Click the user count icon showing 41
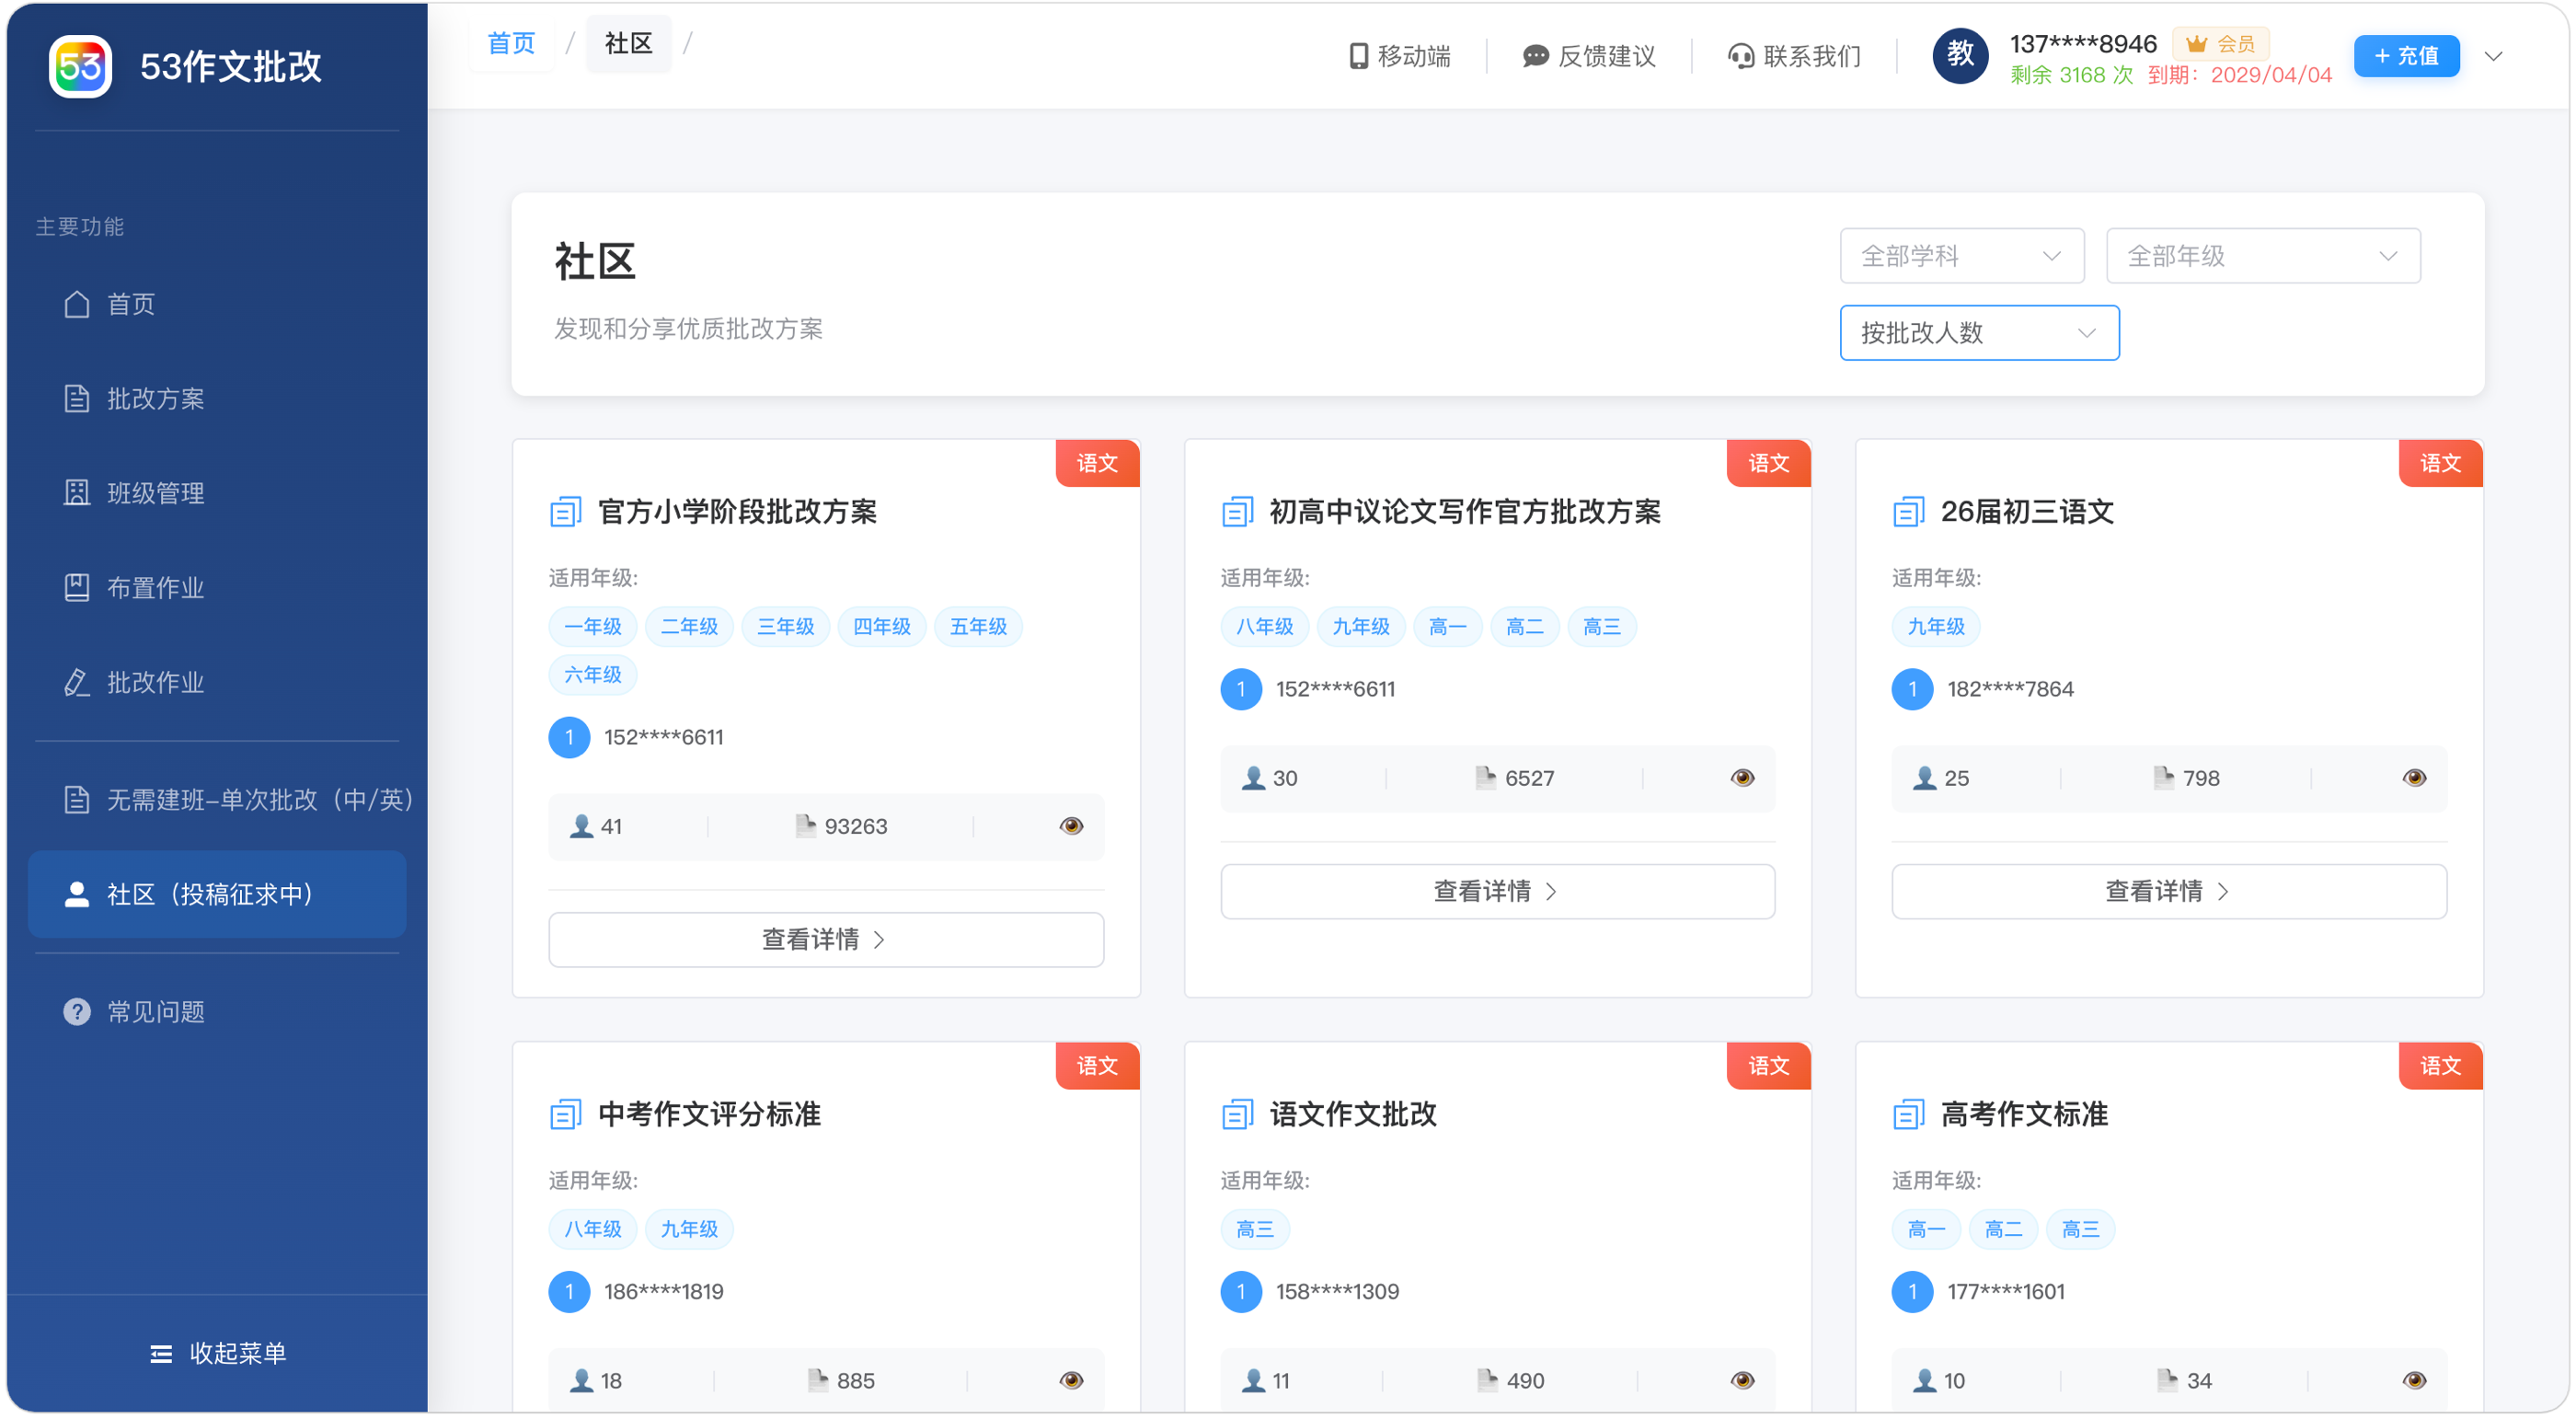The height and width of the screenshot is (1419, 2576). click(x=581, y=826)
